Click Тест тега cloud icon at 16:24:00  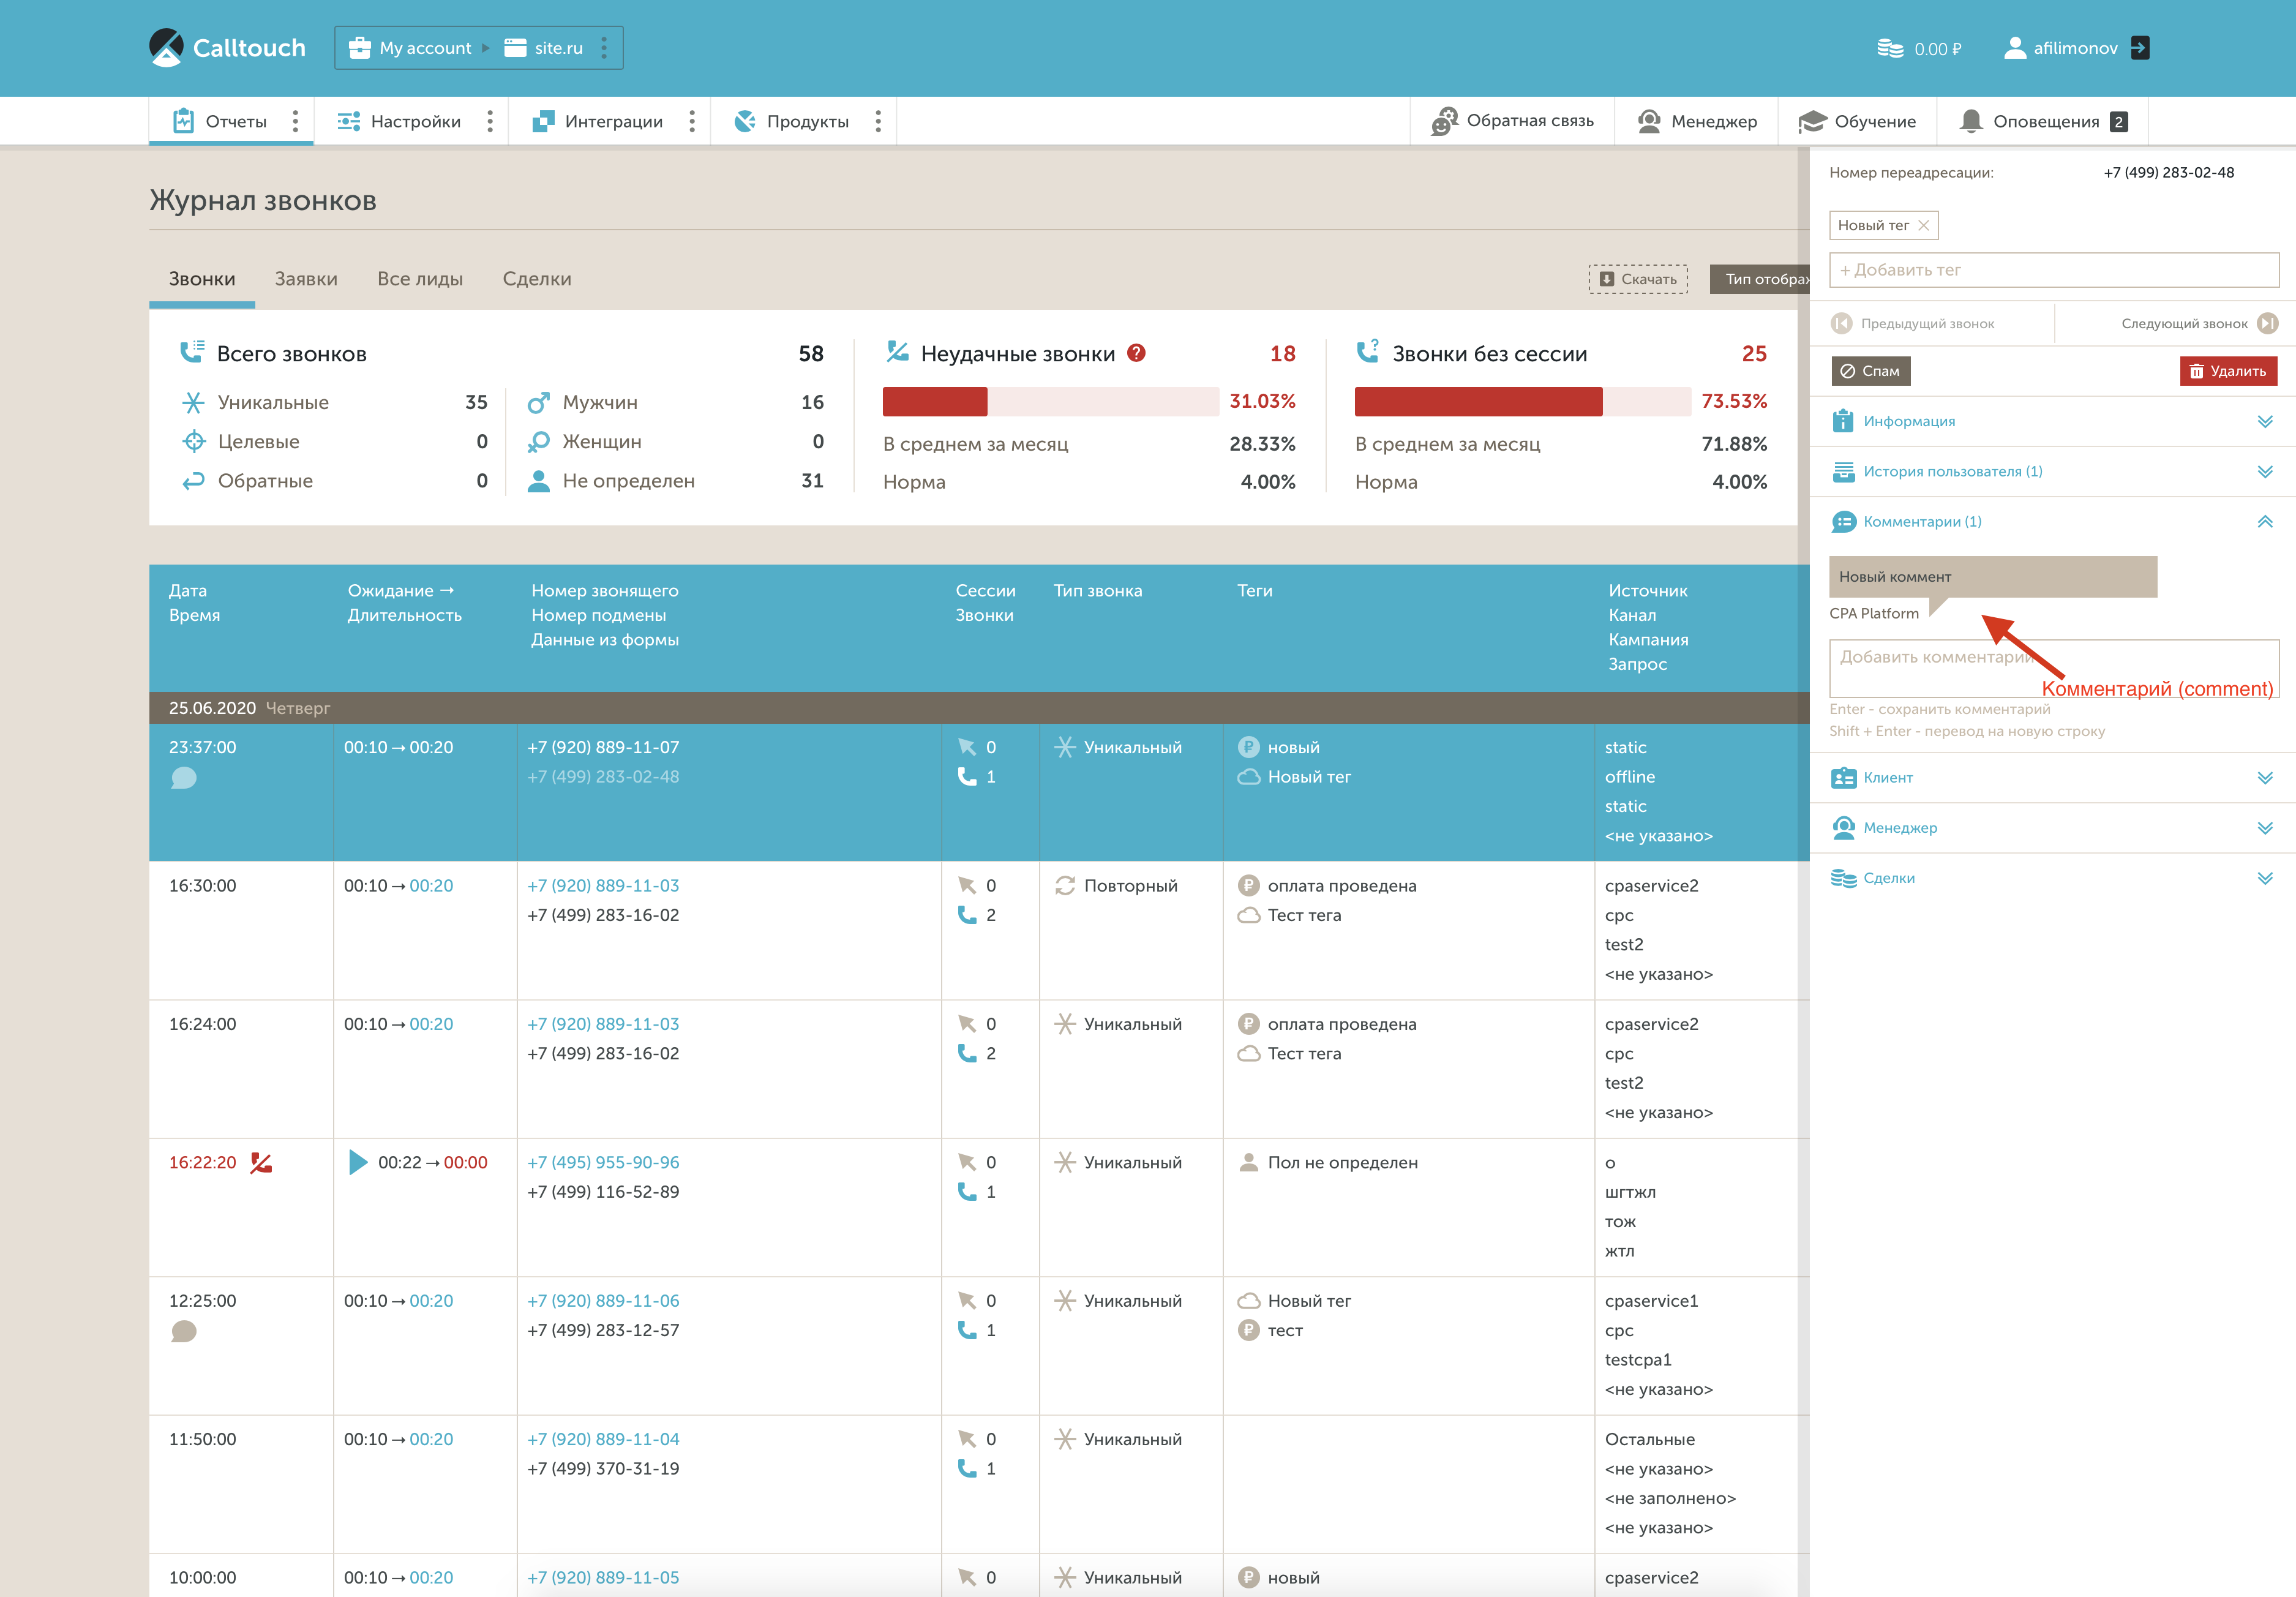click(x=1248, y=1053)
